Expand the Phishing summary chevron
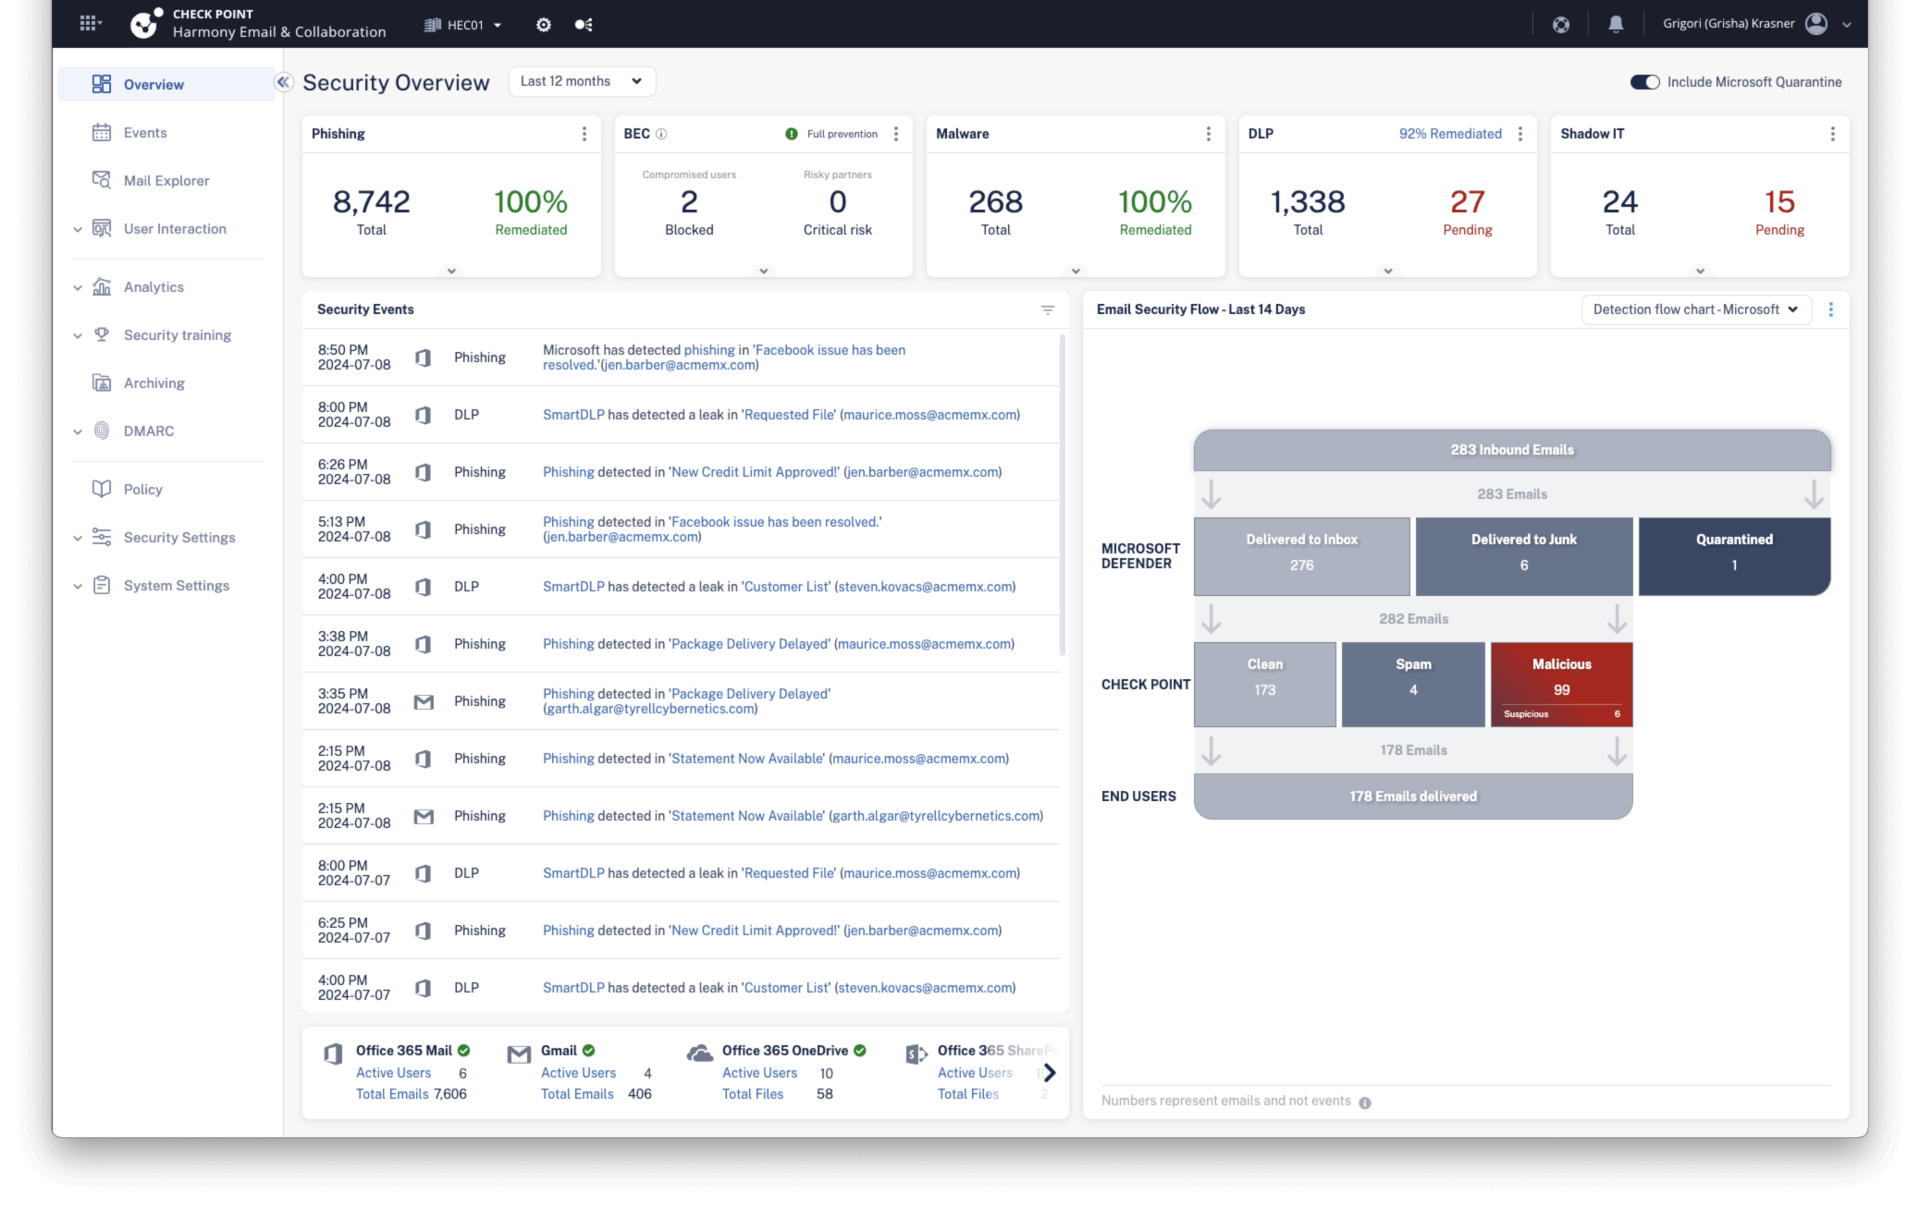This screenshot has height=1206, width=1920. pyautogui.click(x=452, y=268)
